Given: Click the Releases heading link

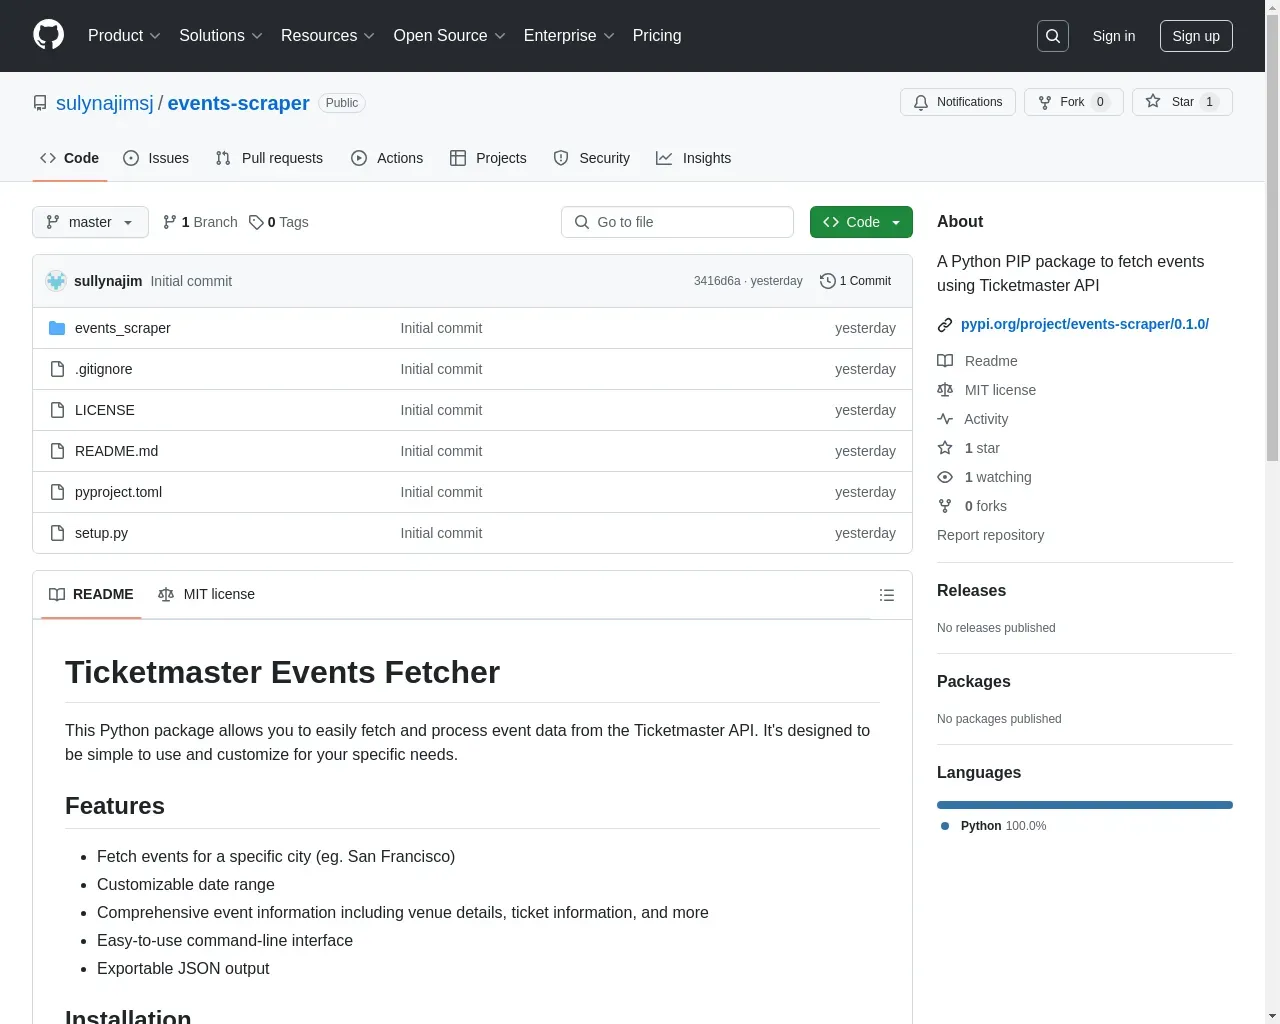Looking at the screenshot, I should 971,591.
